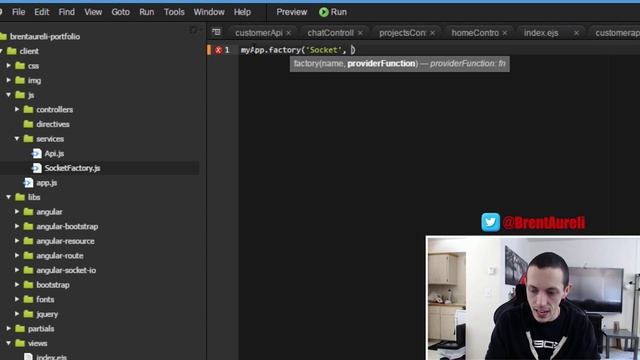Open the Edit menu

(x=42, y=12)
